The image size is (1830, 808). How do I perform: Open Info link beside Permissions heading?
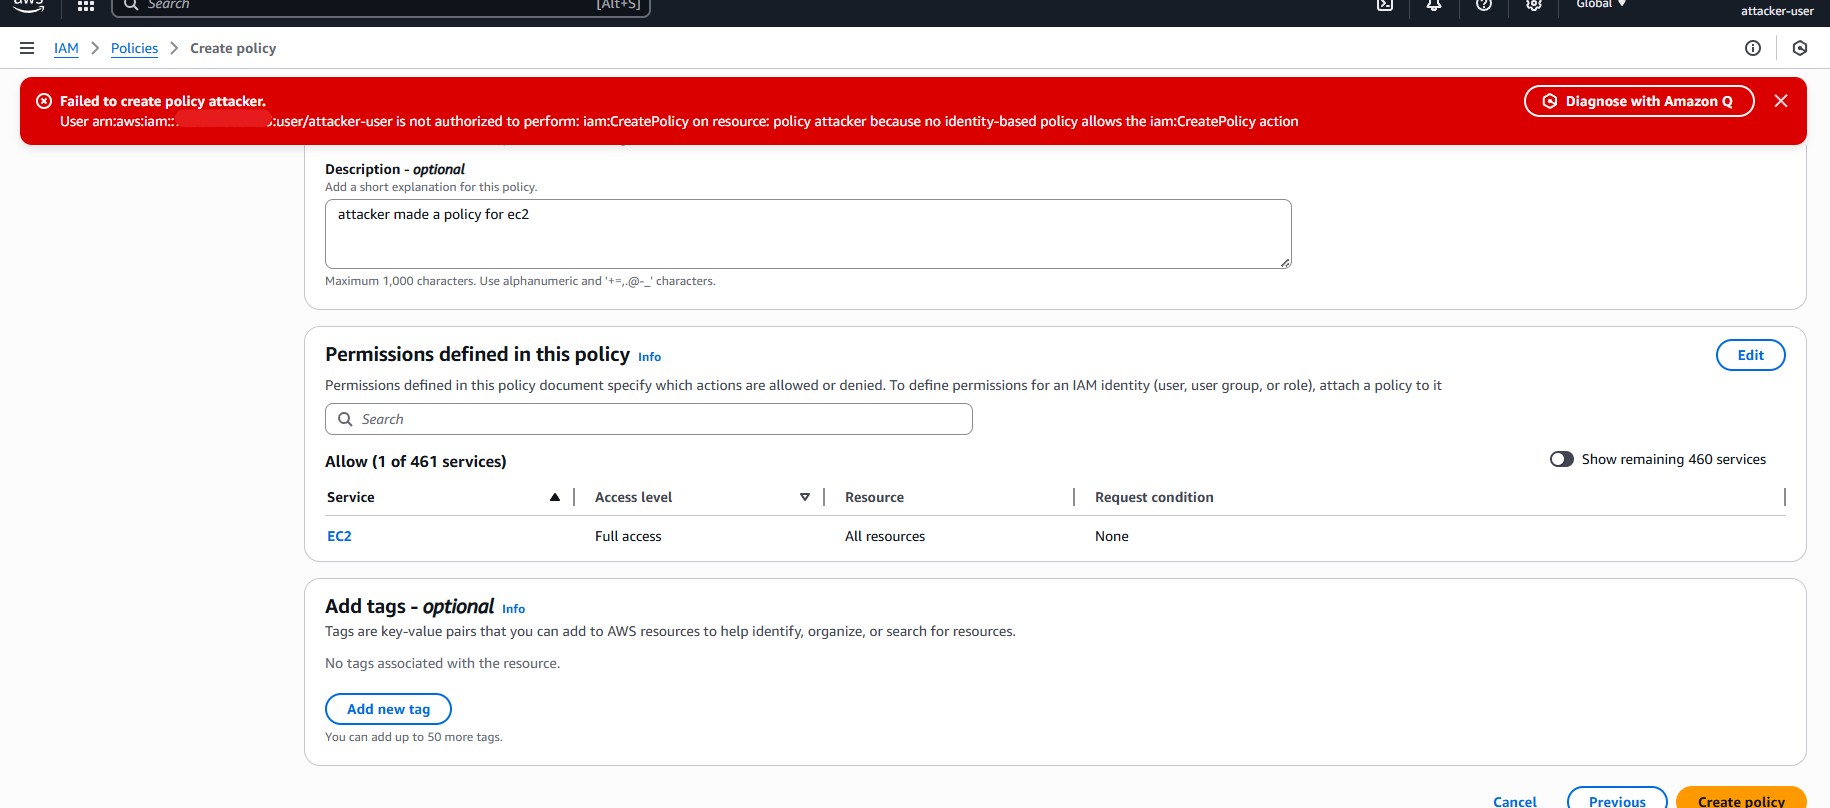click(x=649, y=357)
